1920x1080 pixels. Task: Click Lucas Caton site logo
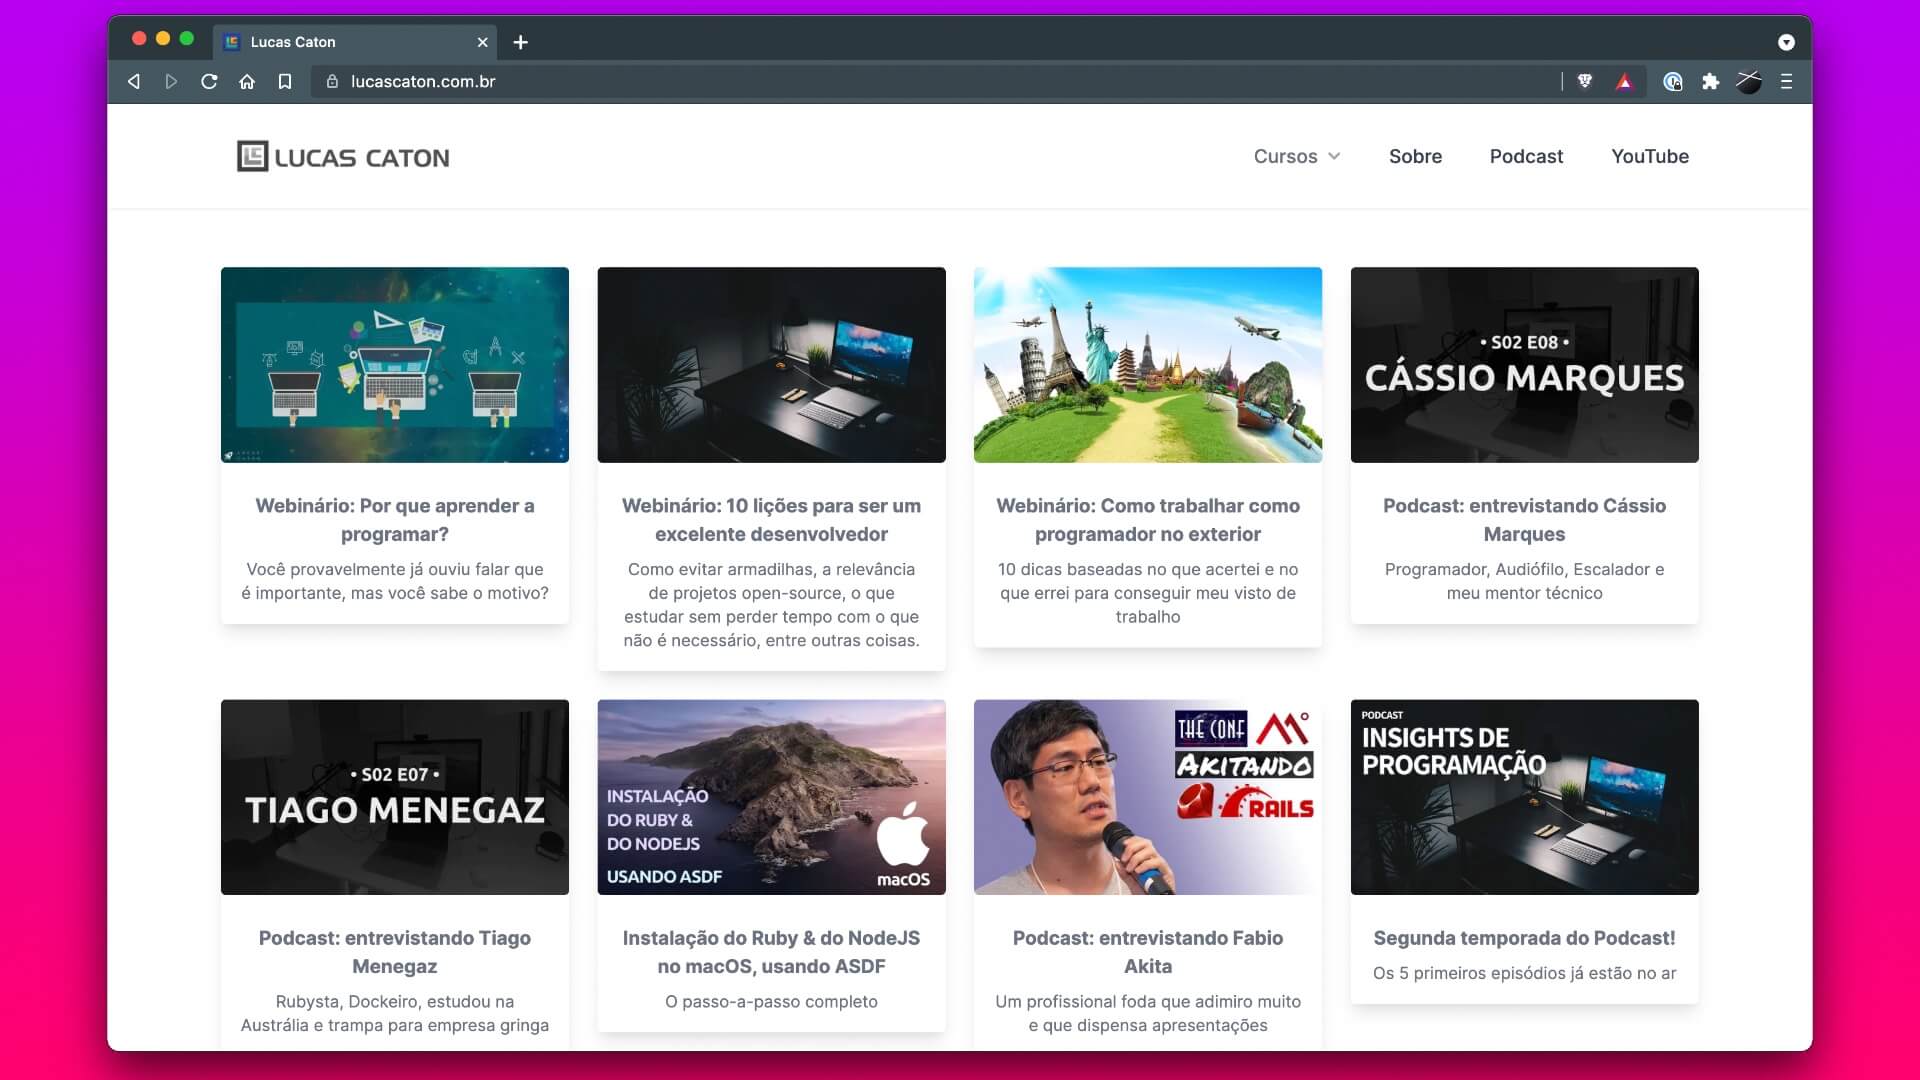[343, 157]
